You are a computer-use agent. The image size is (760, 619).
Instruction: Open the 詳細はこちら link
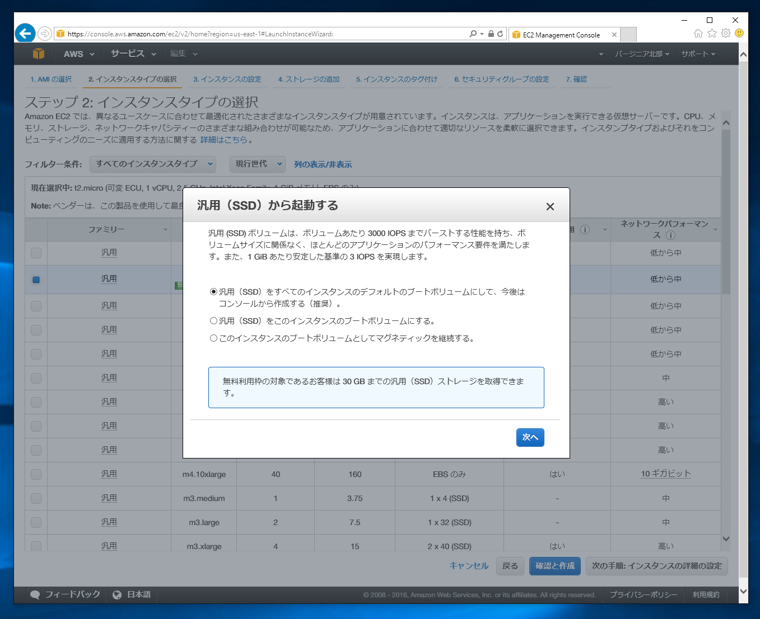[223, 140]
